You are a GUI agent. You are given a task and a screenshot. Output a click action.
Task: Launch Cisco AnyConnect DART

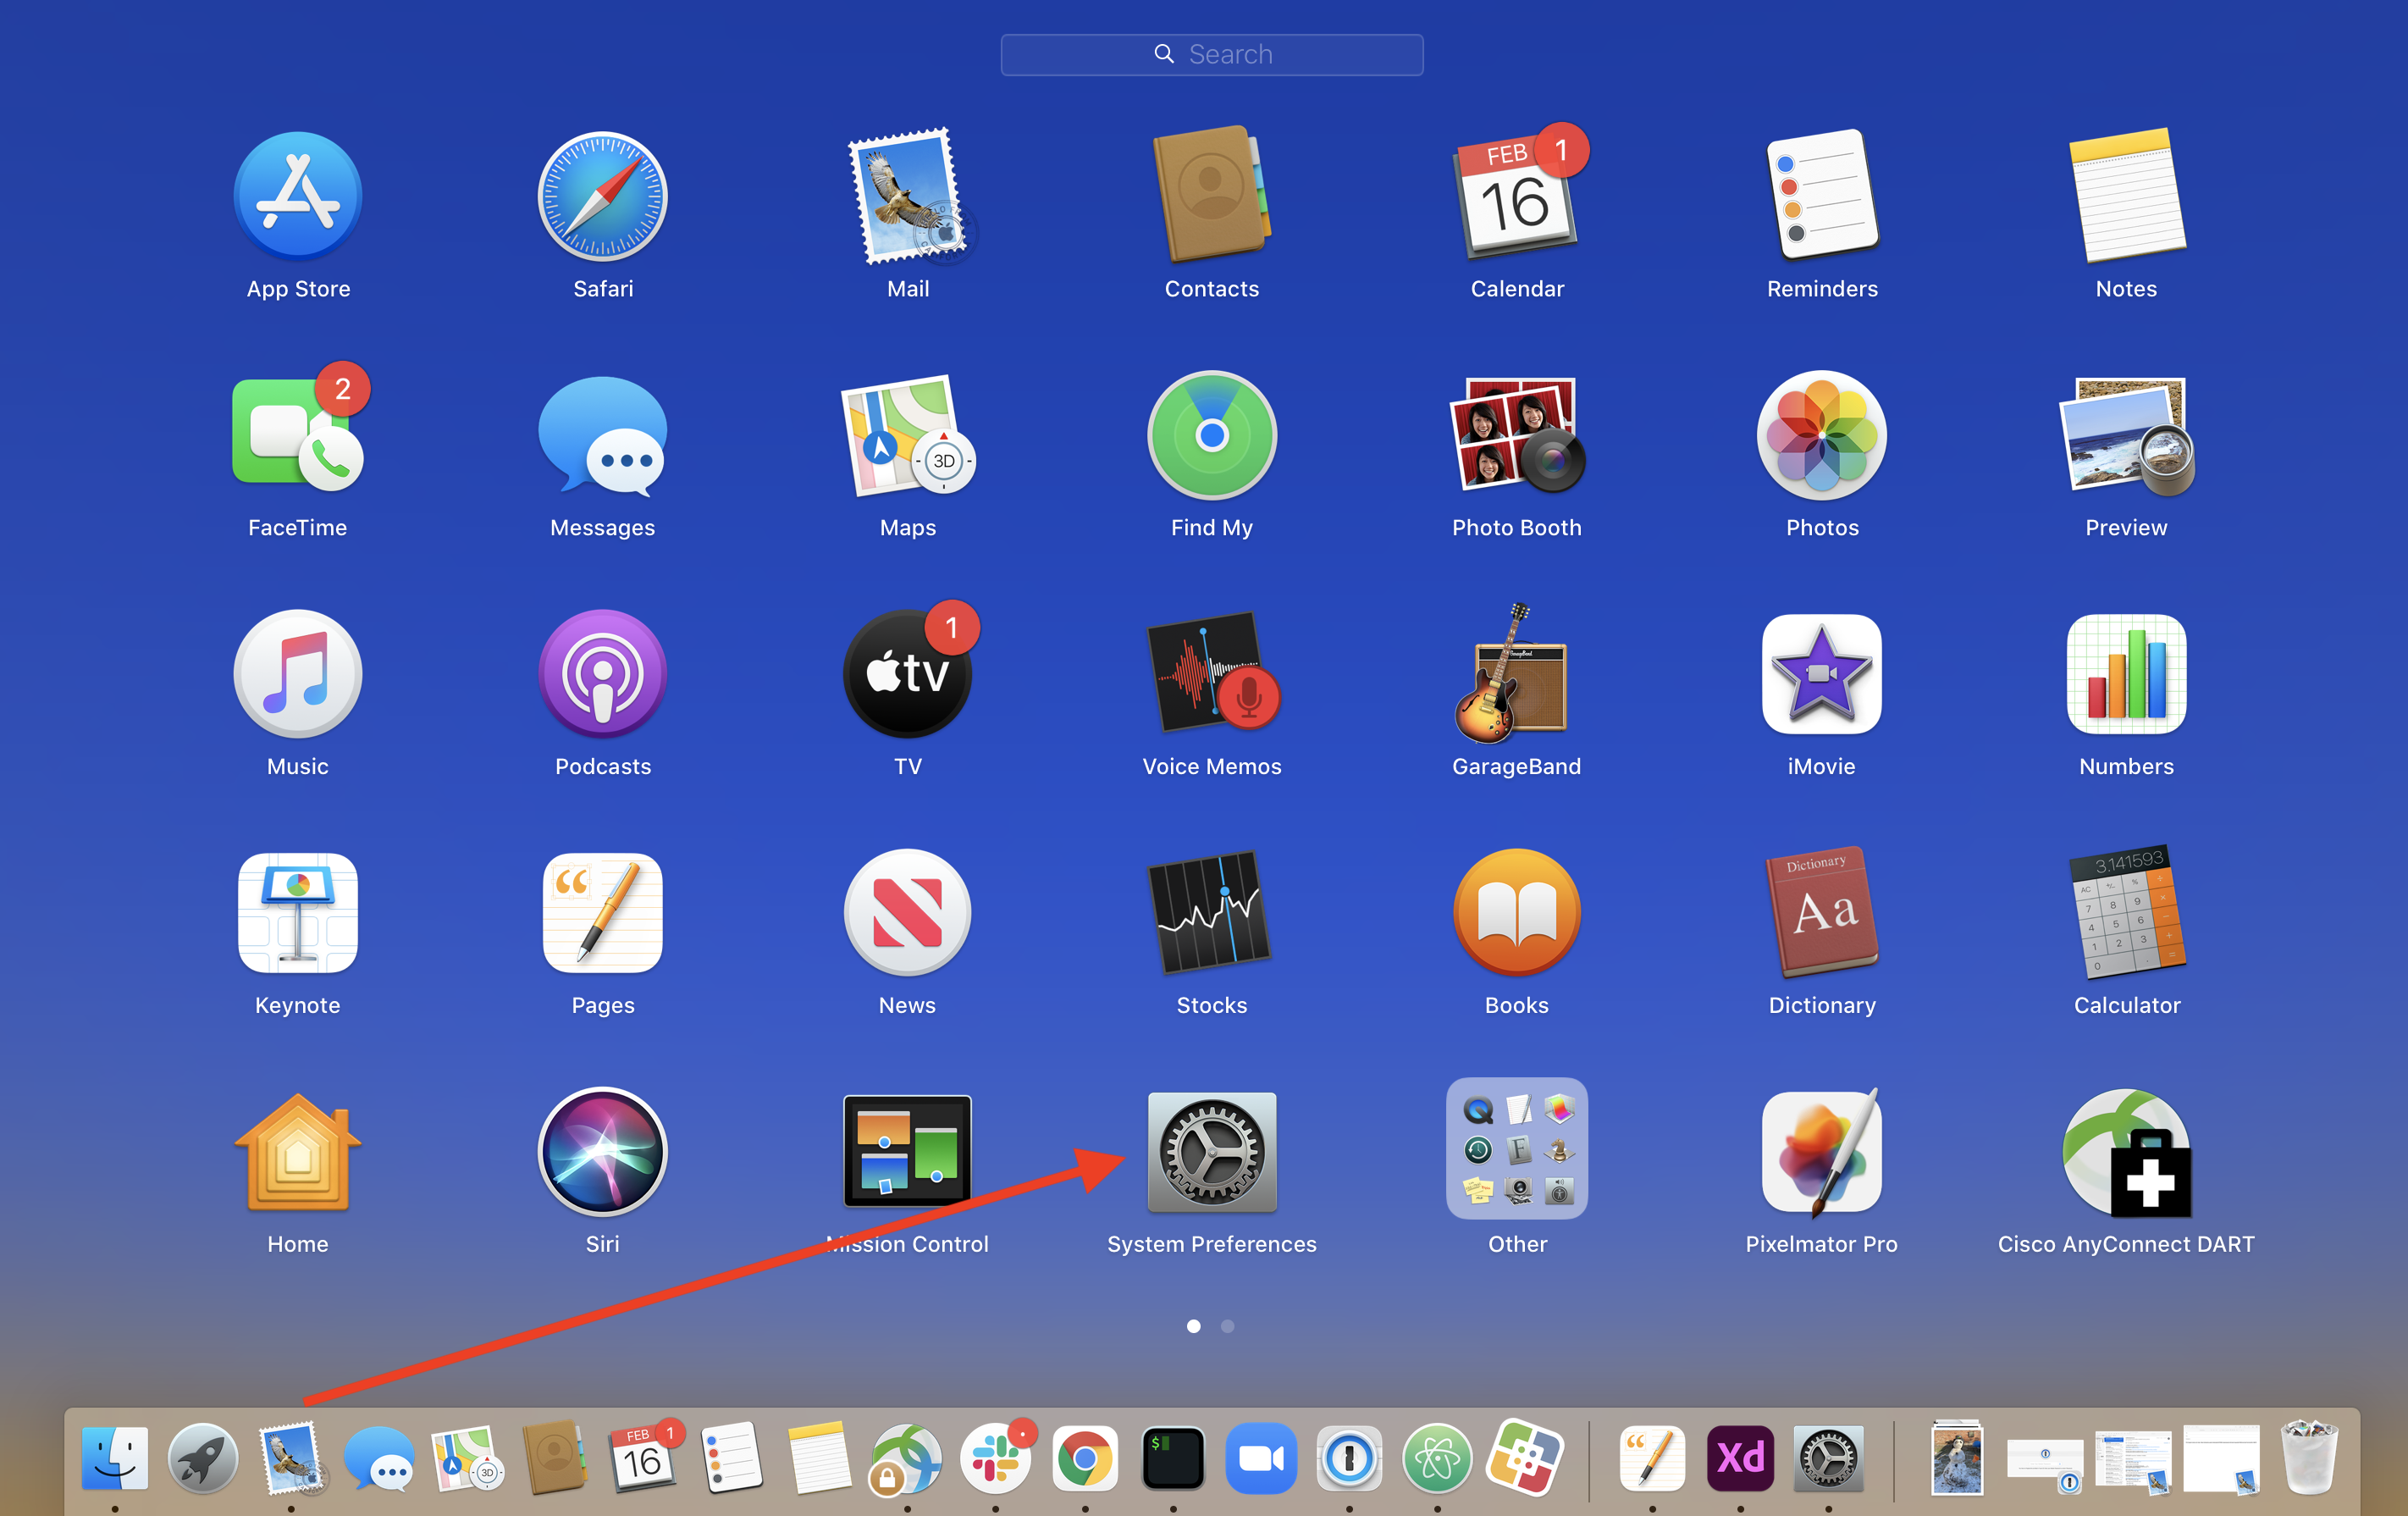[2126, 1153]
